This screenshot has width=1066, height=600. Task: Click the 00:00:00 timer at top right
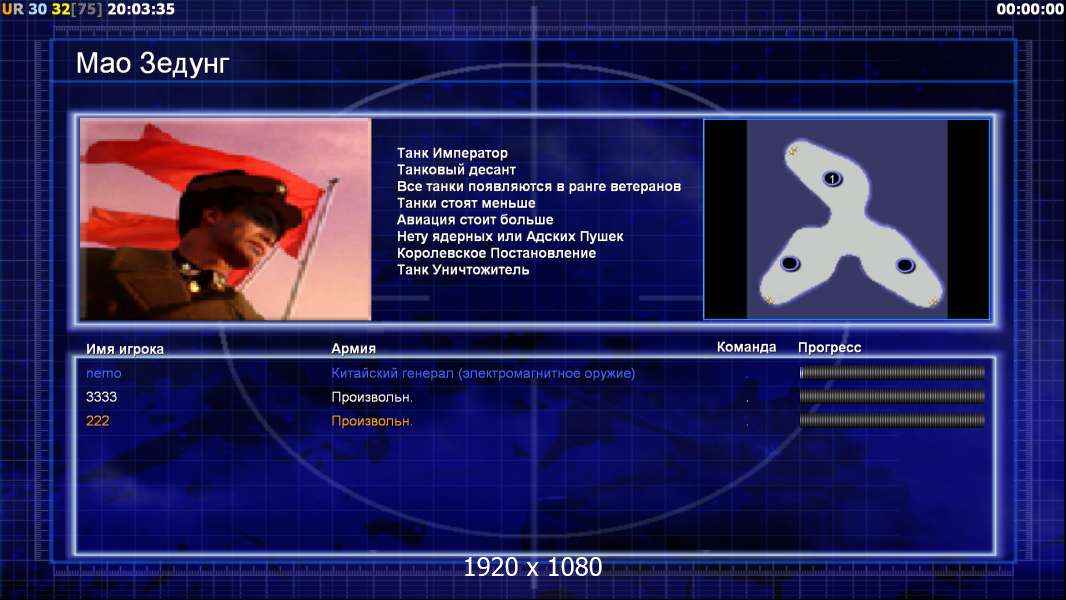pos(1029,9)
